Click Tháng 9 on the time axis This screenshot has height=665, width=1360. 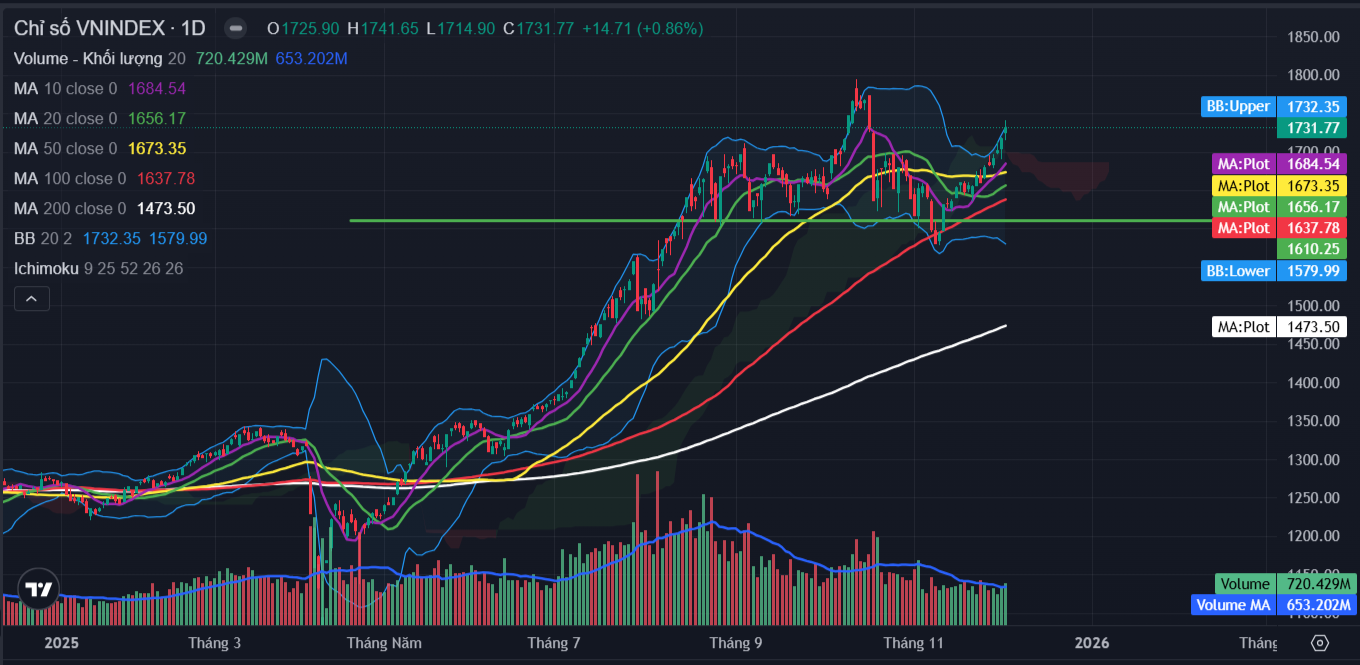[x=736, y=643]
